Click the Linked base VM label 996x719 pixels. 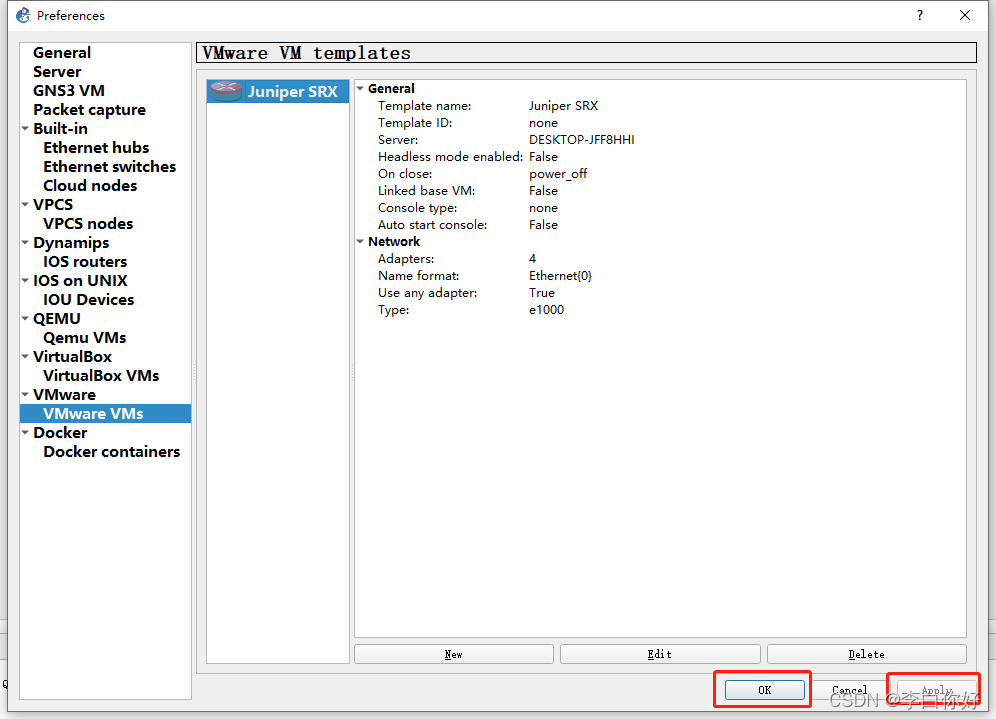pos(426,191)
